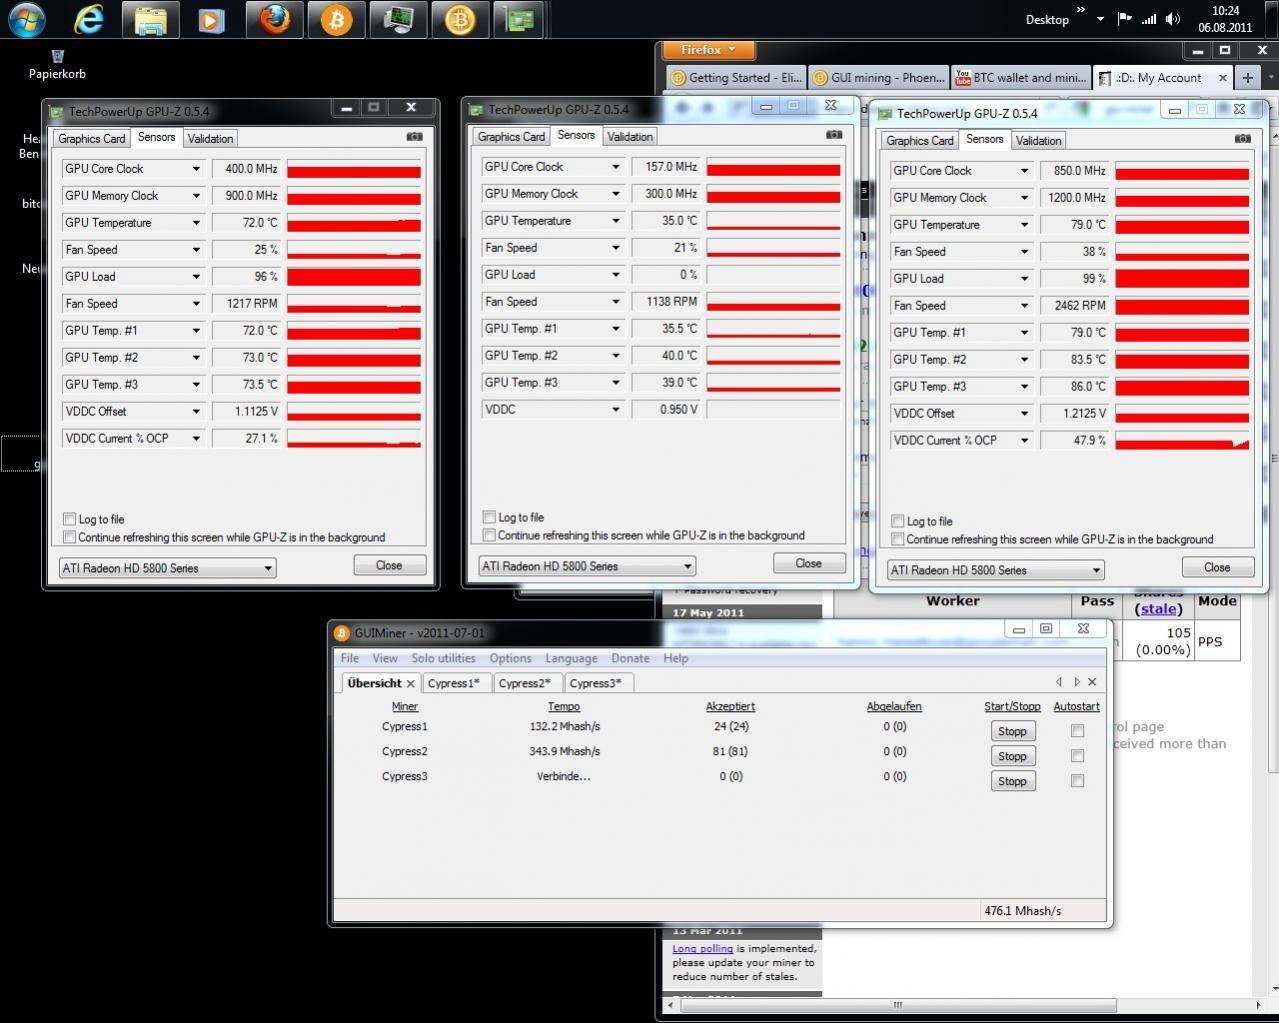
Task: Toggle Continue refreshing checkbox in right GPU-Z
Action: pos(898,539)
